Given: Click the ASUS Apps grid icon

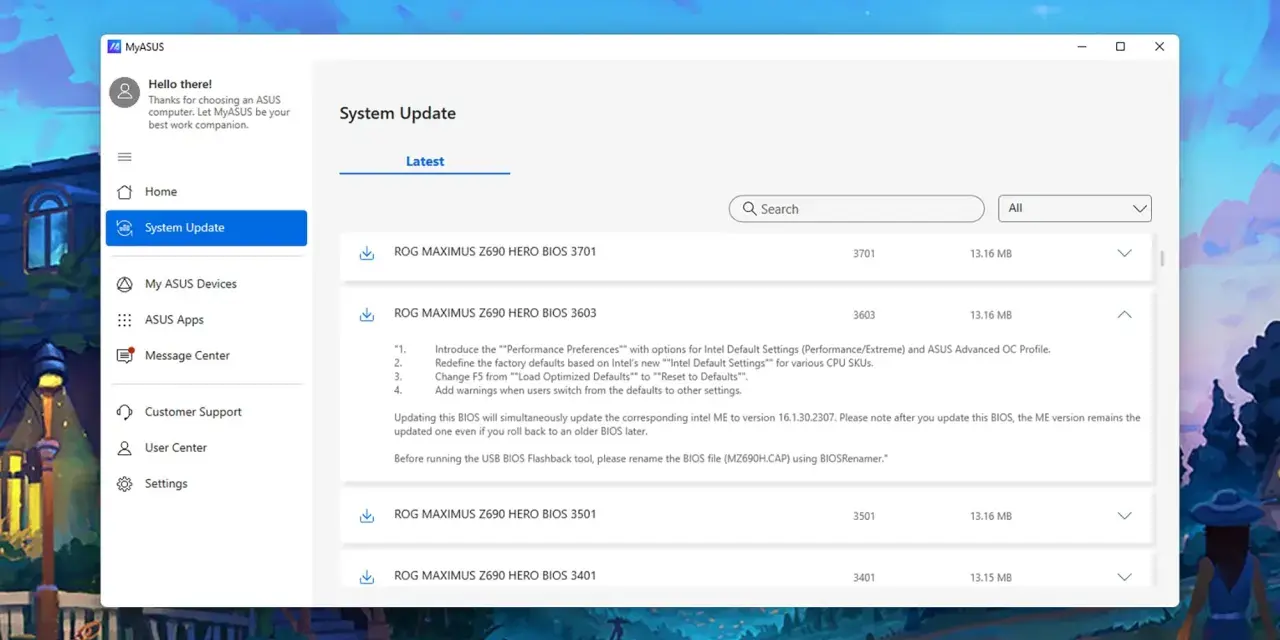Looking at the screenshot, I should pos(125,320).
